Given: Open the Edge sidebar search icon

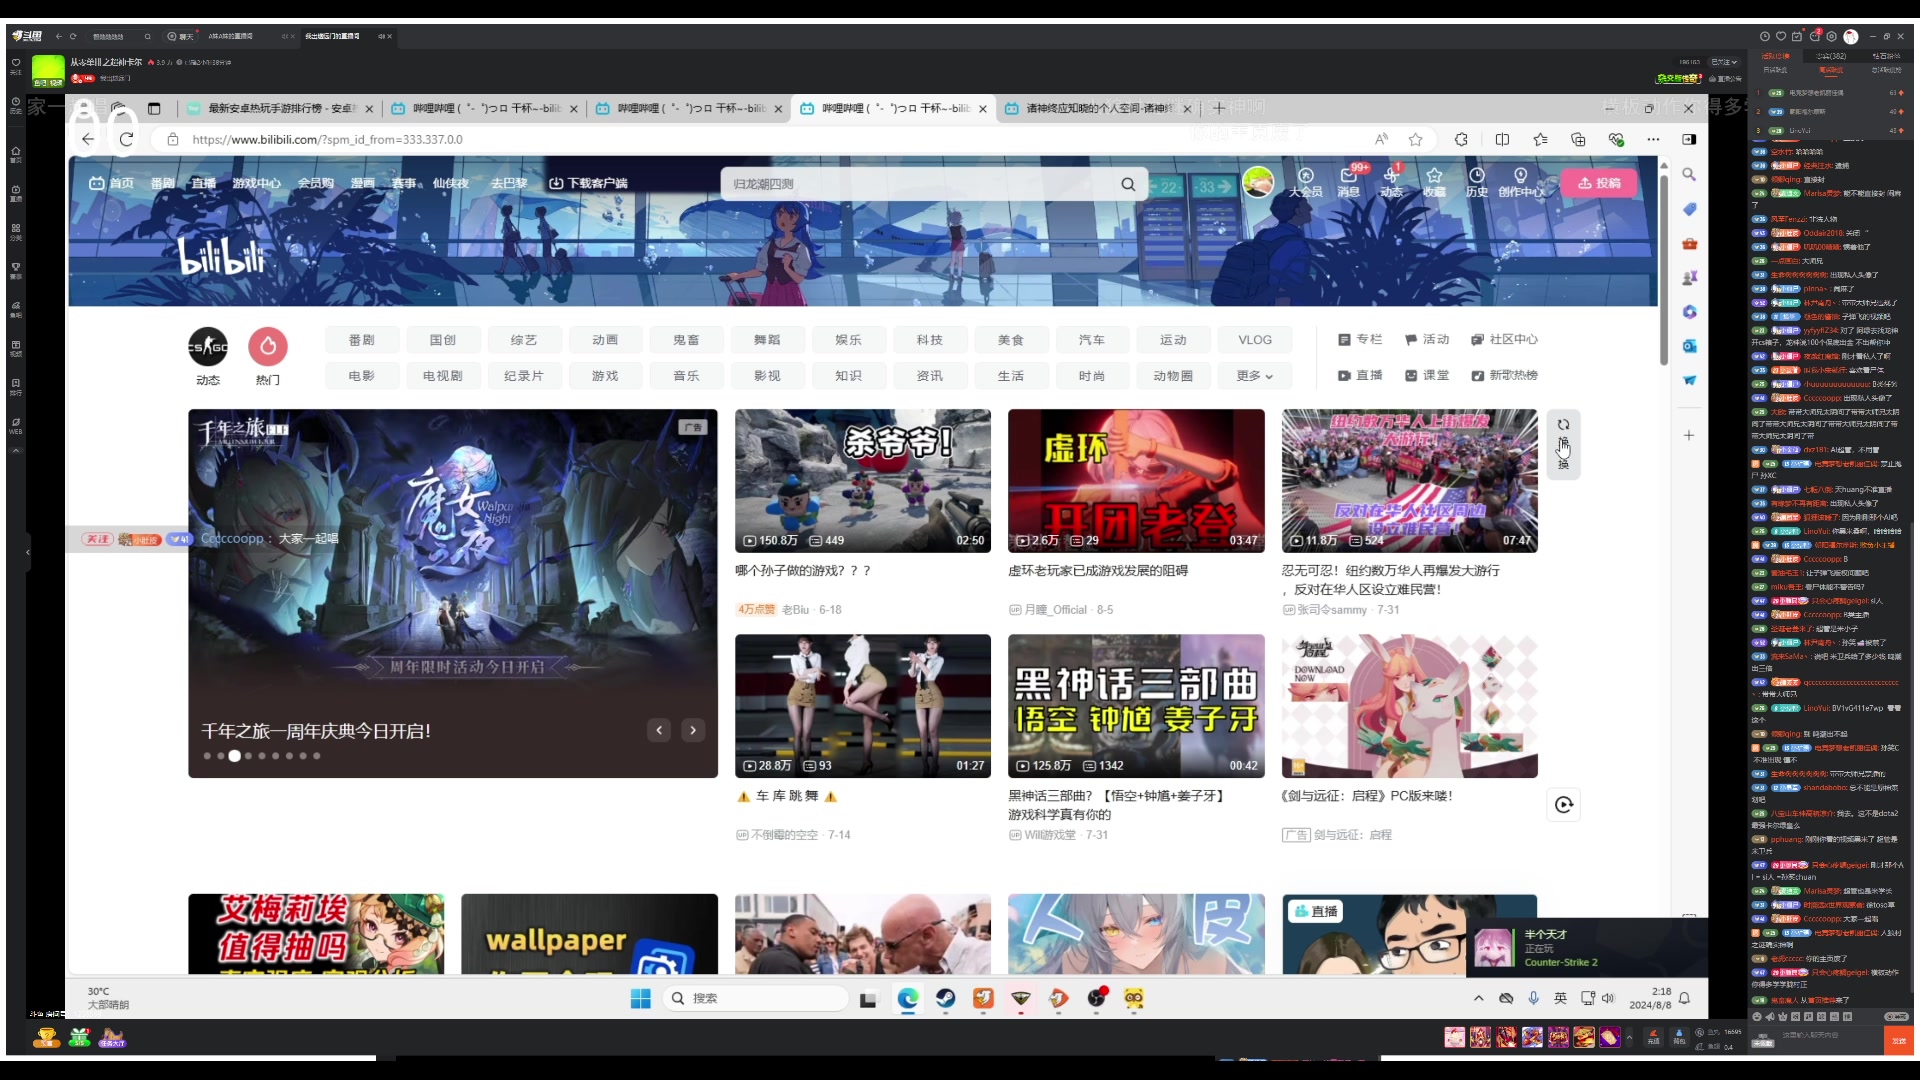Looking at the screenshot, I should tap(1689, 174).
